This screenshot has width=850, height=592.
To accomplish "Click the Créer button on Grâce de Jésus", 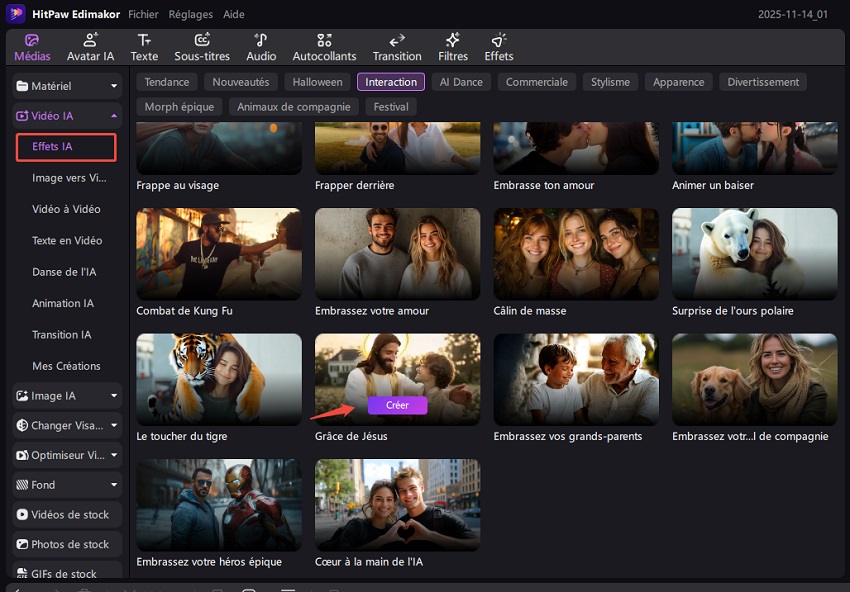I will coord(397,405).
